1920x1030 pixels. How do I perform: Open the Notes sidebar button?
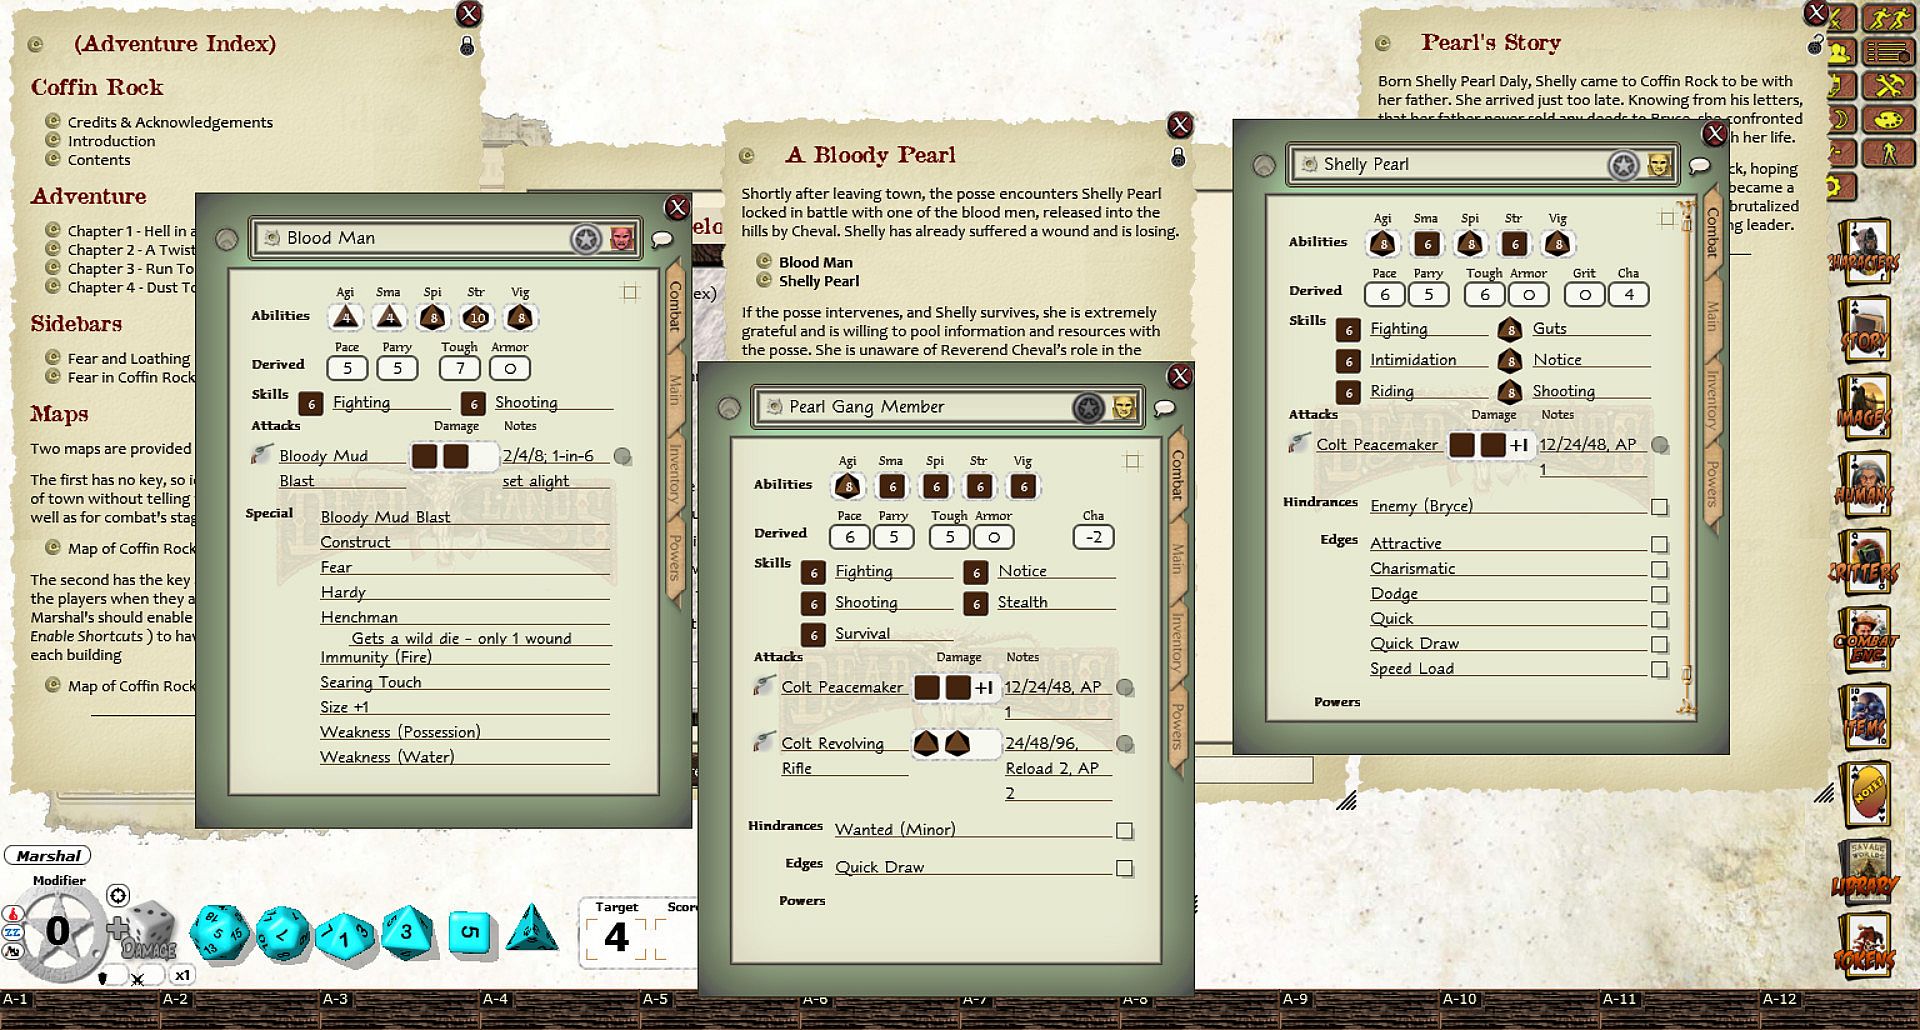[x=1864, y=796]
